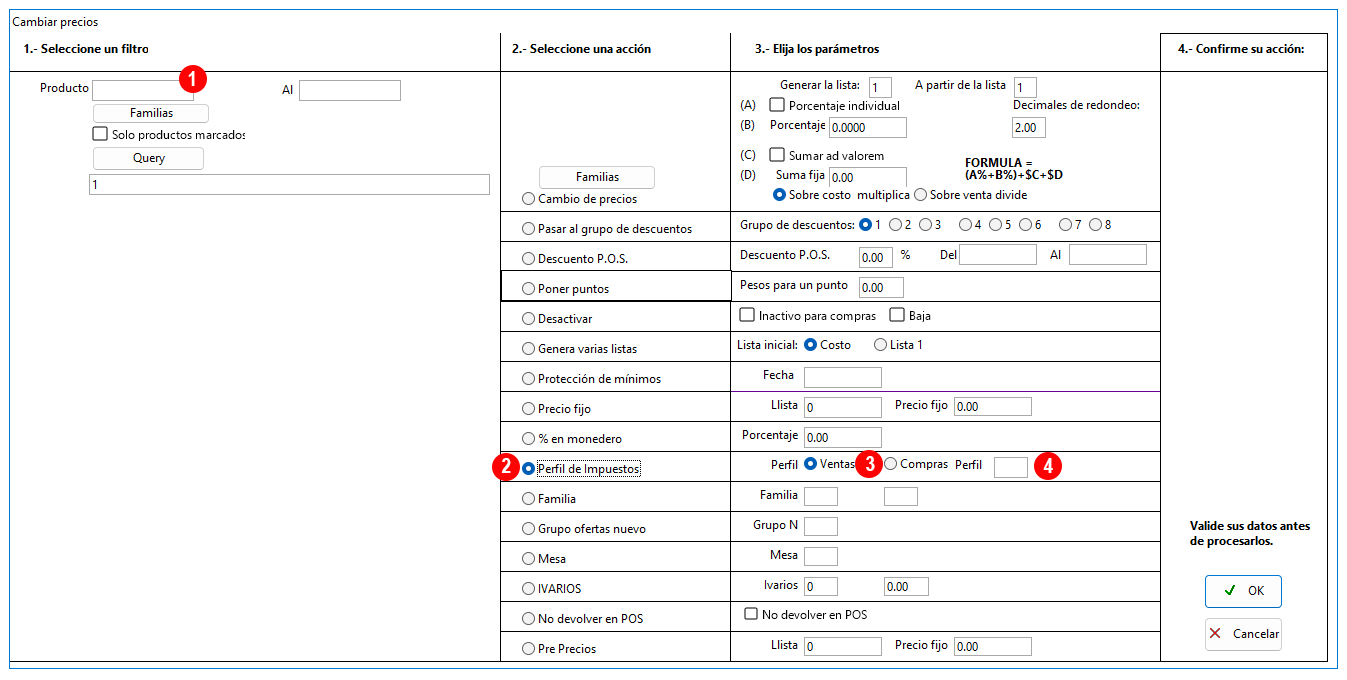Choose Grupo de descuentos 6
Image resolution: width=1347 pixels, height=680 pixels.
1025,225
